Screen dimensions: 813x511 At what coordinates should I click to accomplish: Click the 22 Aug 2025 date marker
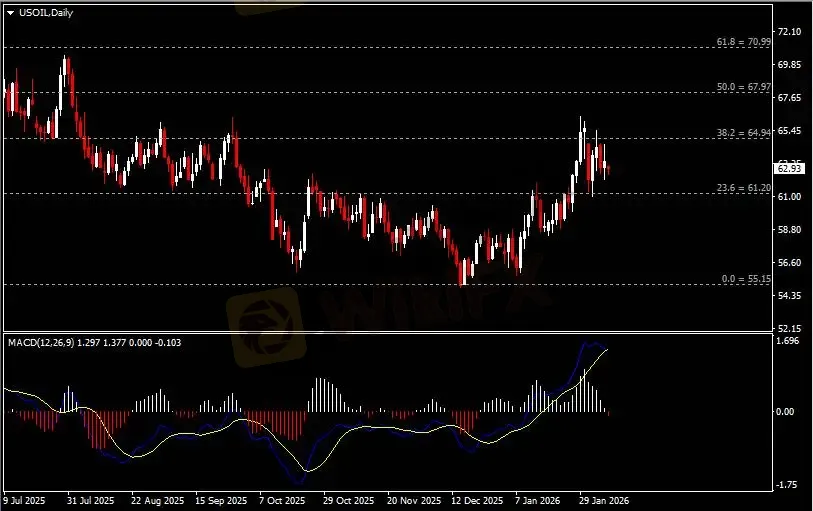tap(158, 501)
